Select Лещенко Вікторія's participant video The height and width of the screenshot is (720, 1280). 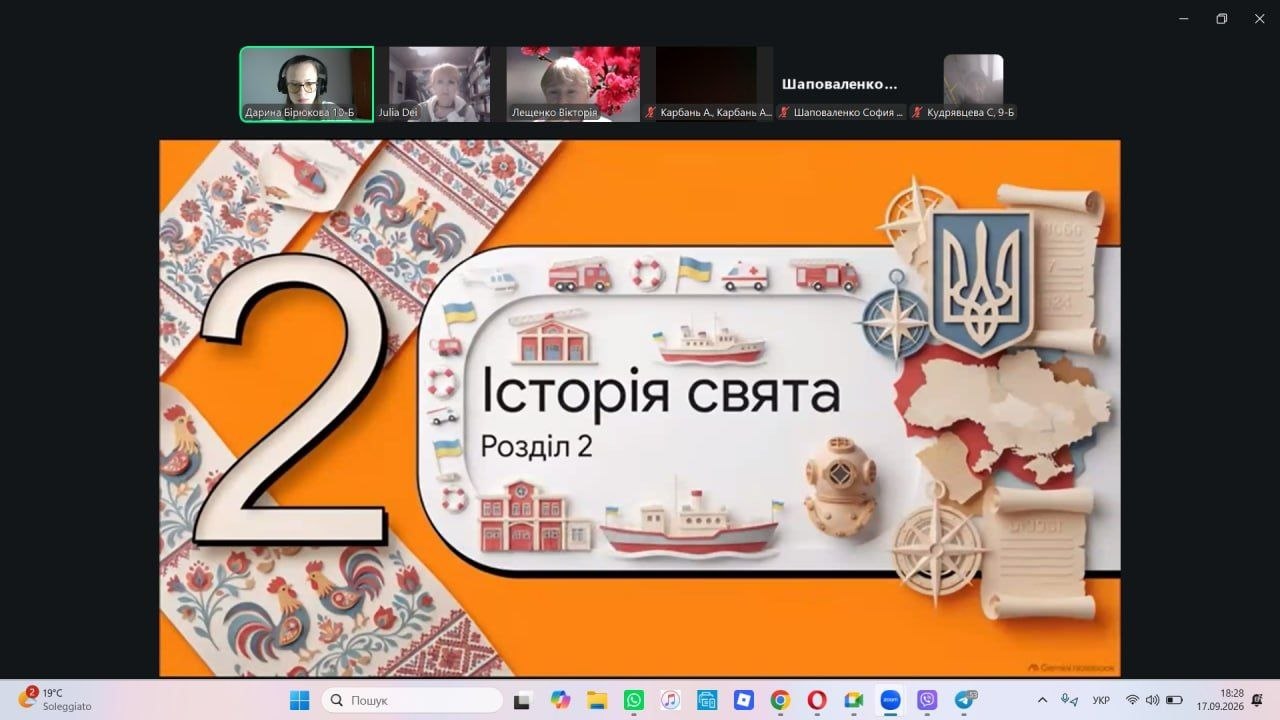tap(573, 84)
